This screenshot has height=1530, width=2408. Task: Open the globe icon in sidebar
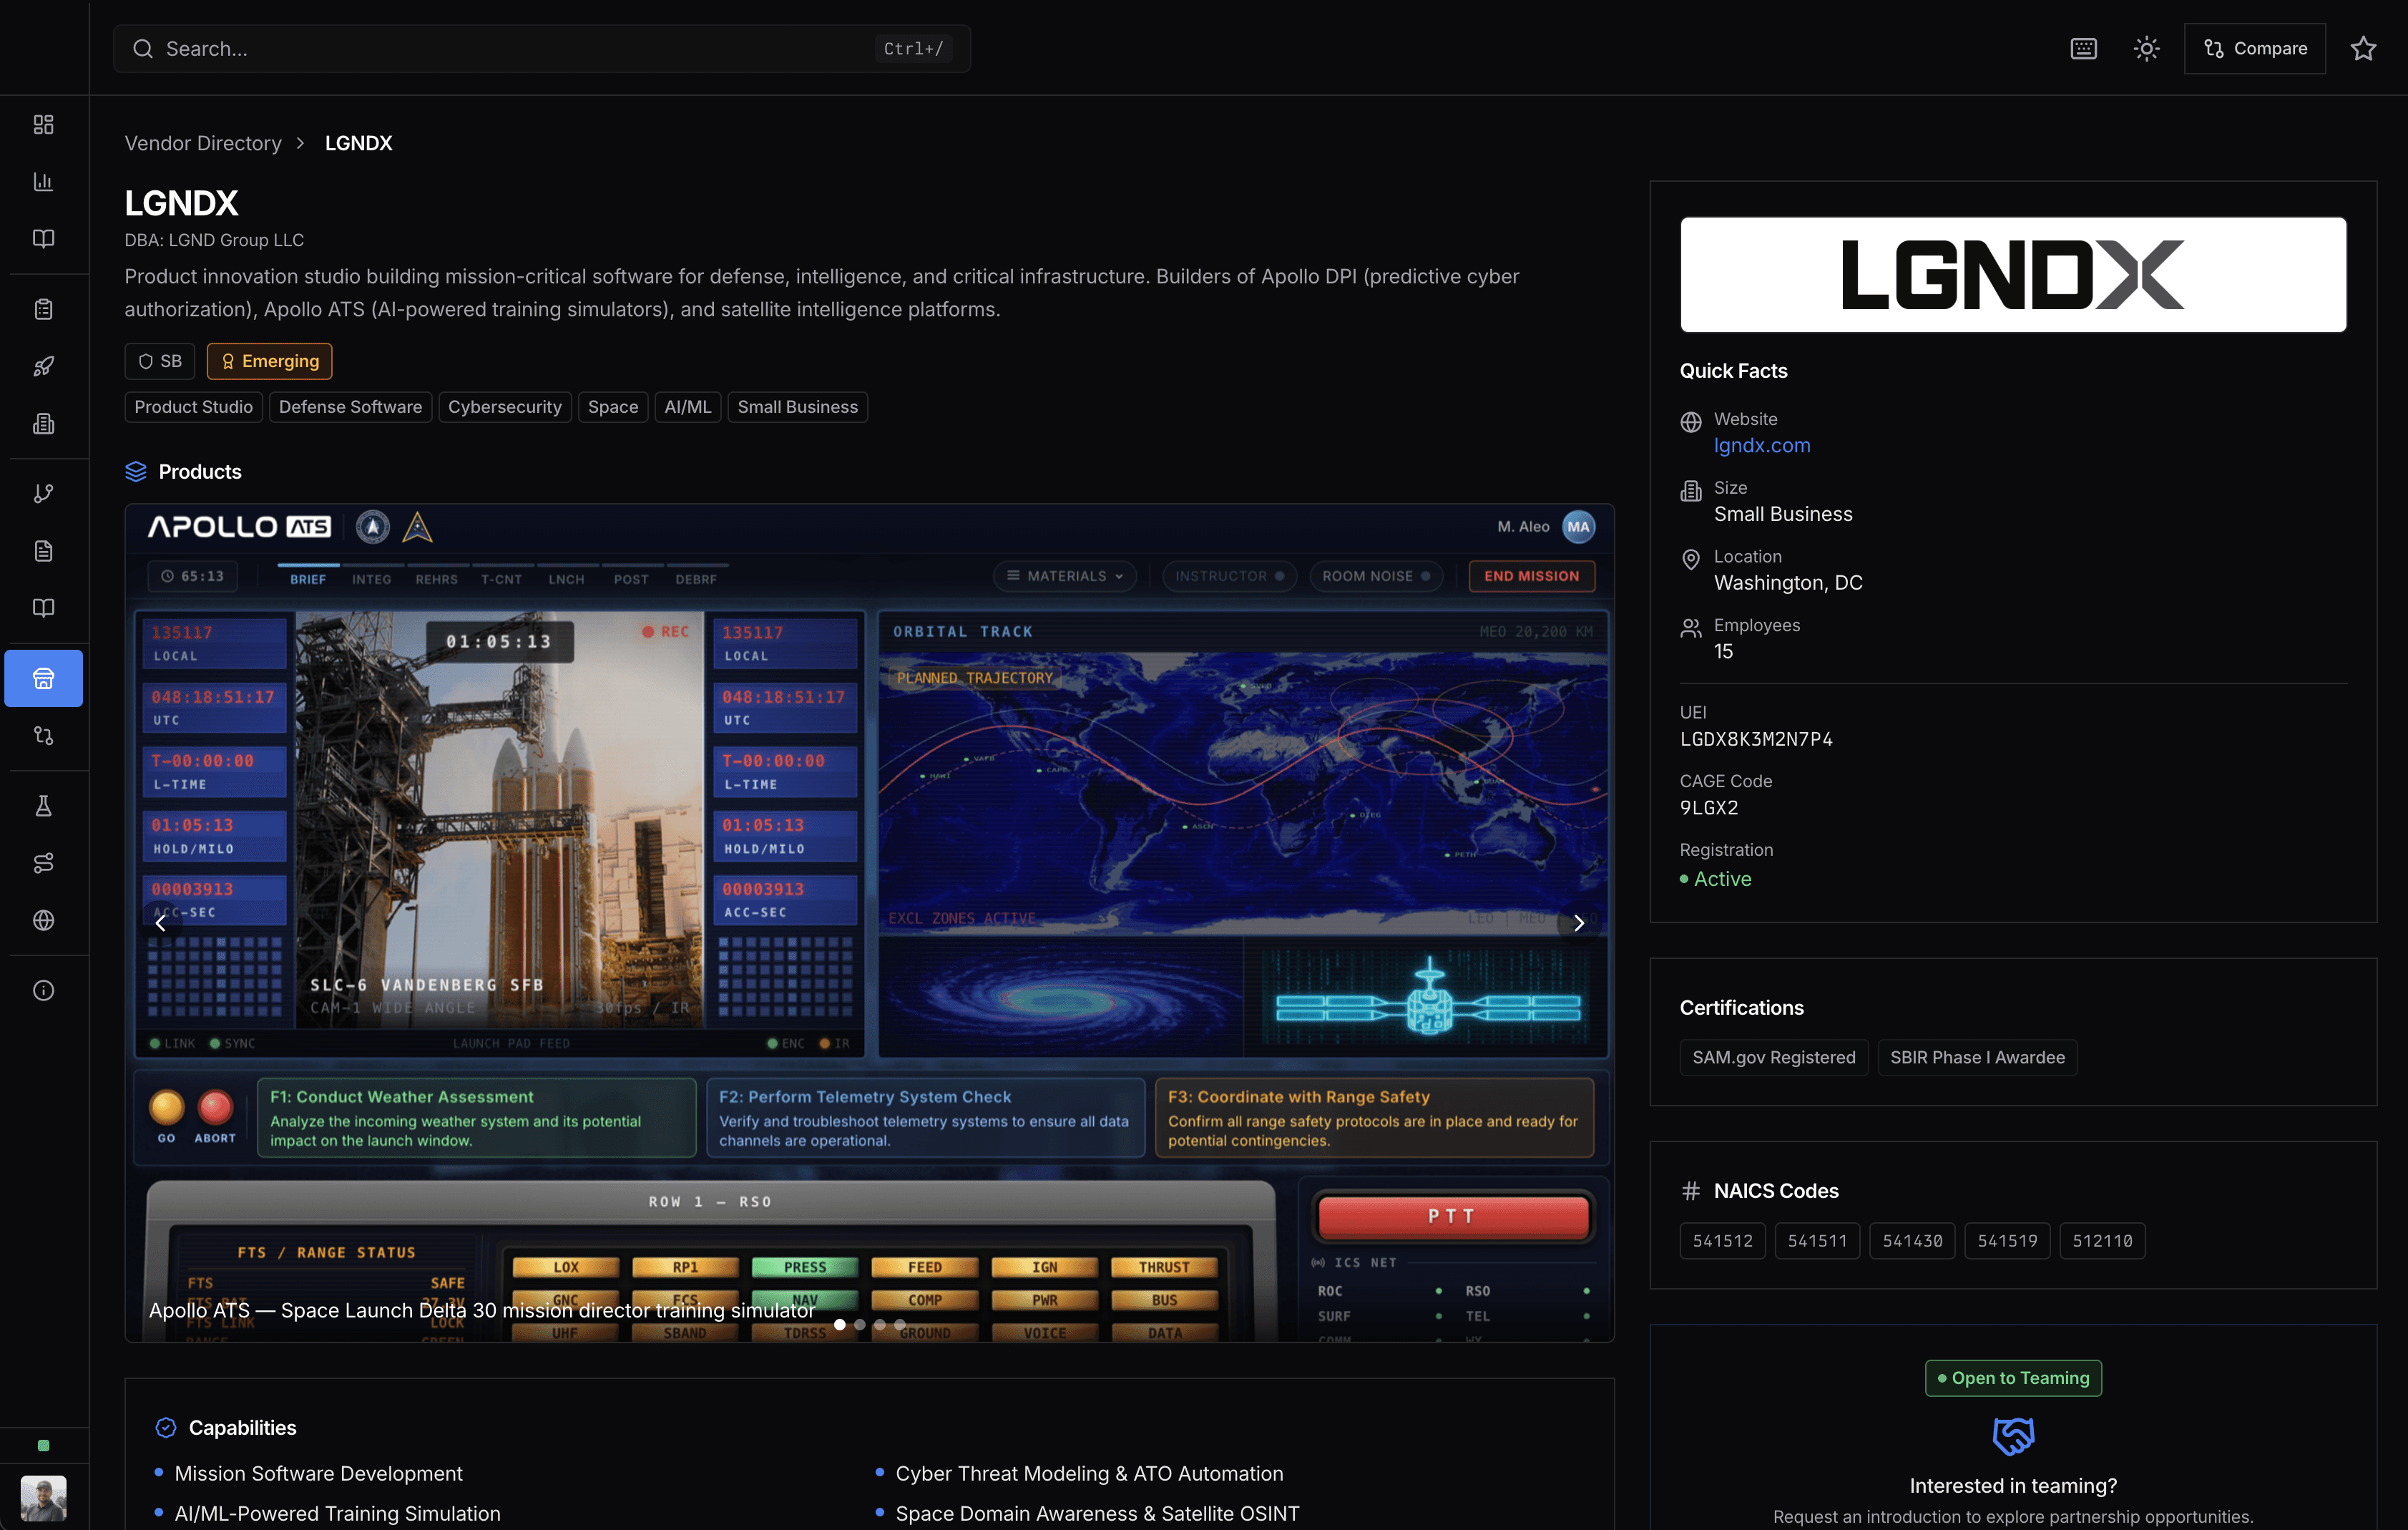[43, 920]
